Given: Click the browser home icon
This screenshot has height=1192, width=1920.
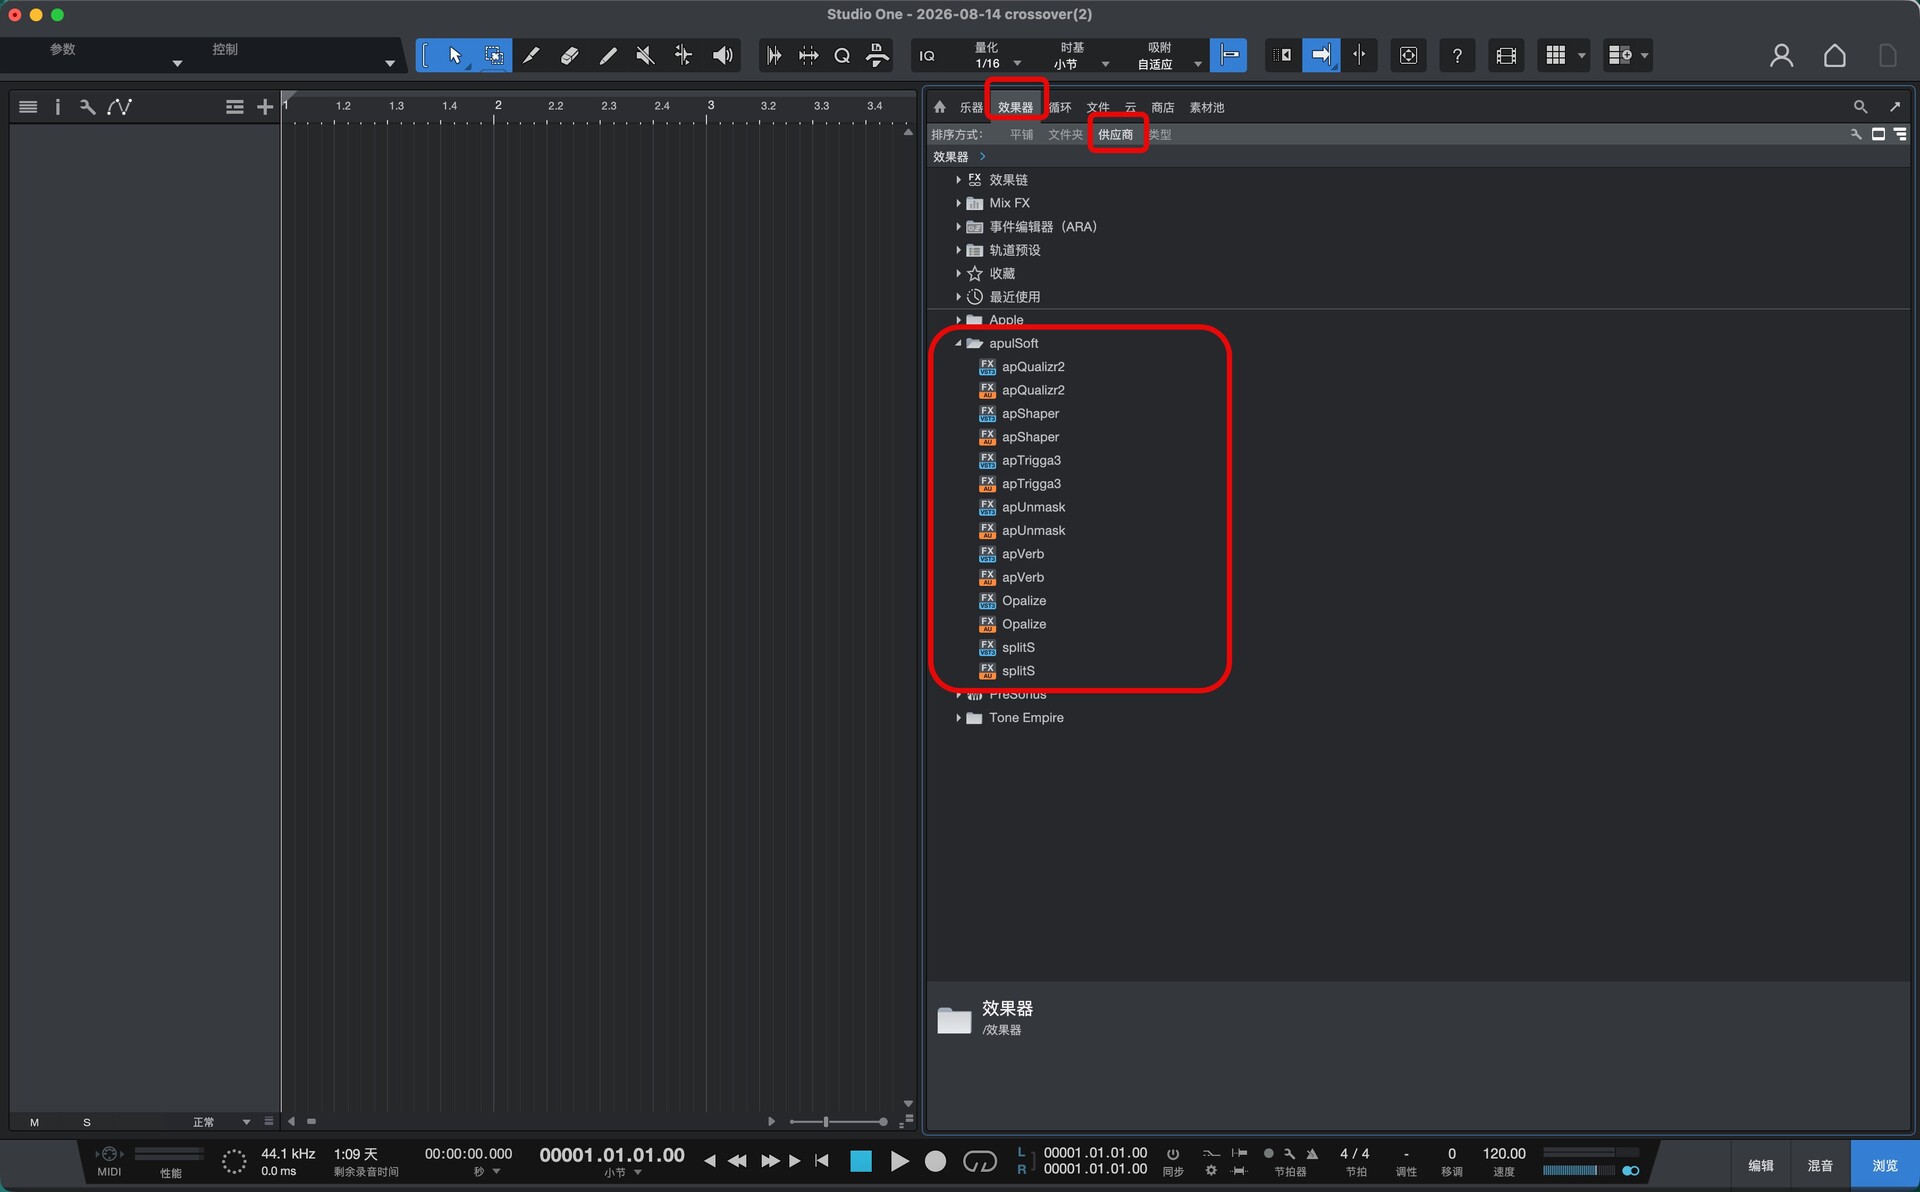Looking at the screenshot, I should pyautogui.click(x=940, y=107).
